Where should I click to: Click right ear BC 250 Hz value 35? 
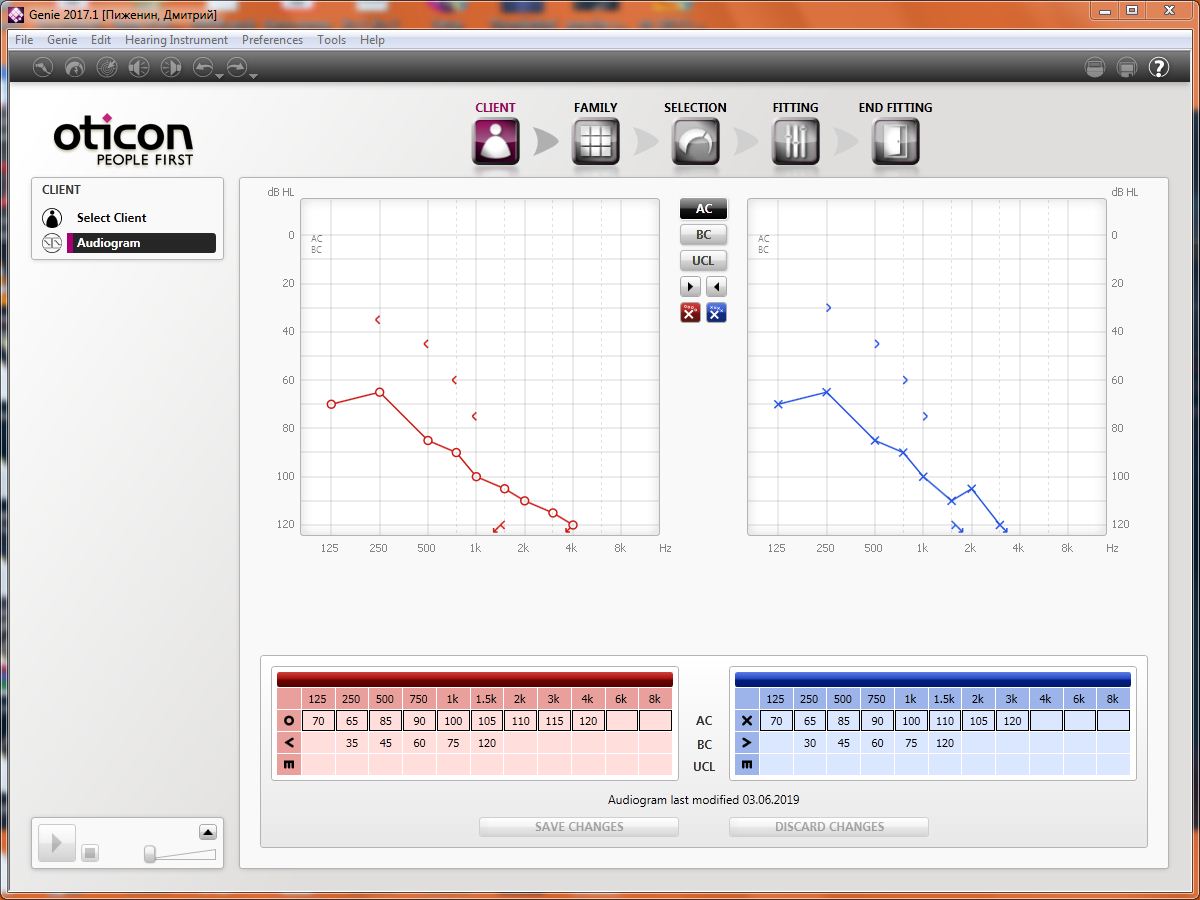click(352, 743)
